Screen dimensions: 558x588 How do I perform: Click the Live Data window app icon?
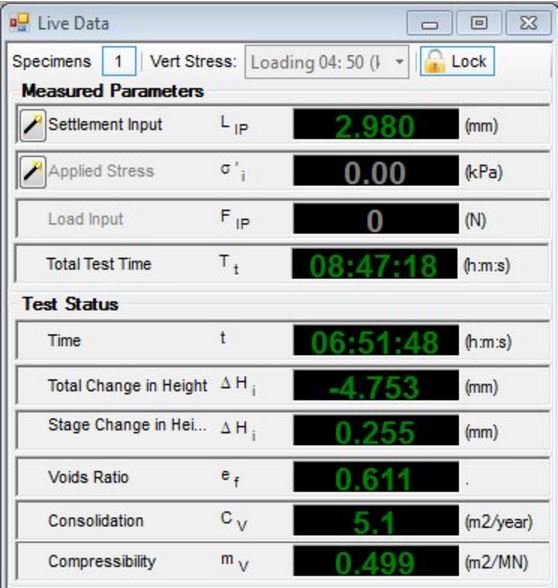[20, 23]
